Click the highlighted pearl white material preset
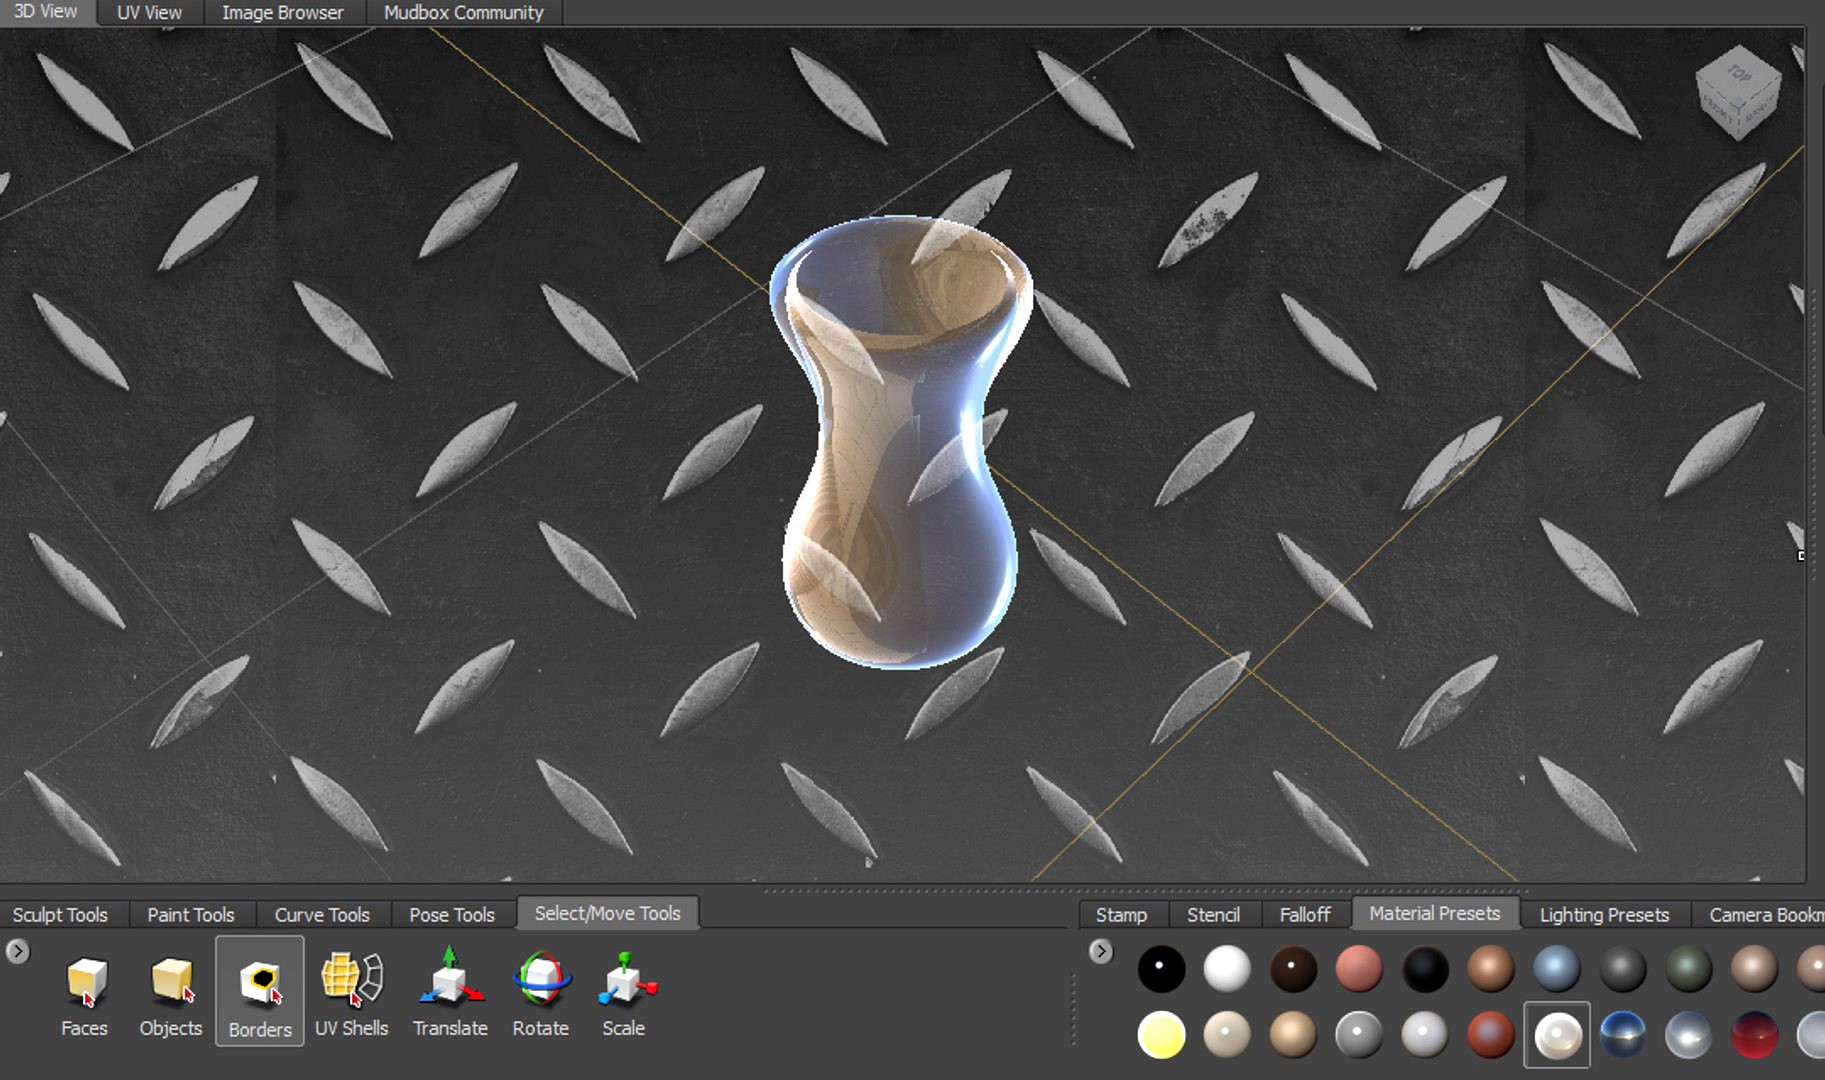 [1557, 1035]
